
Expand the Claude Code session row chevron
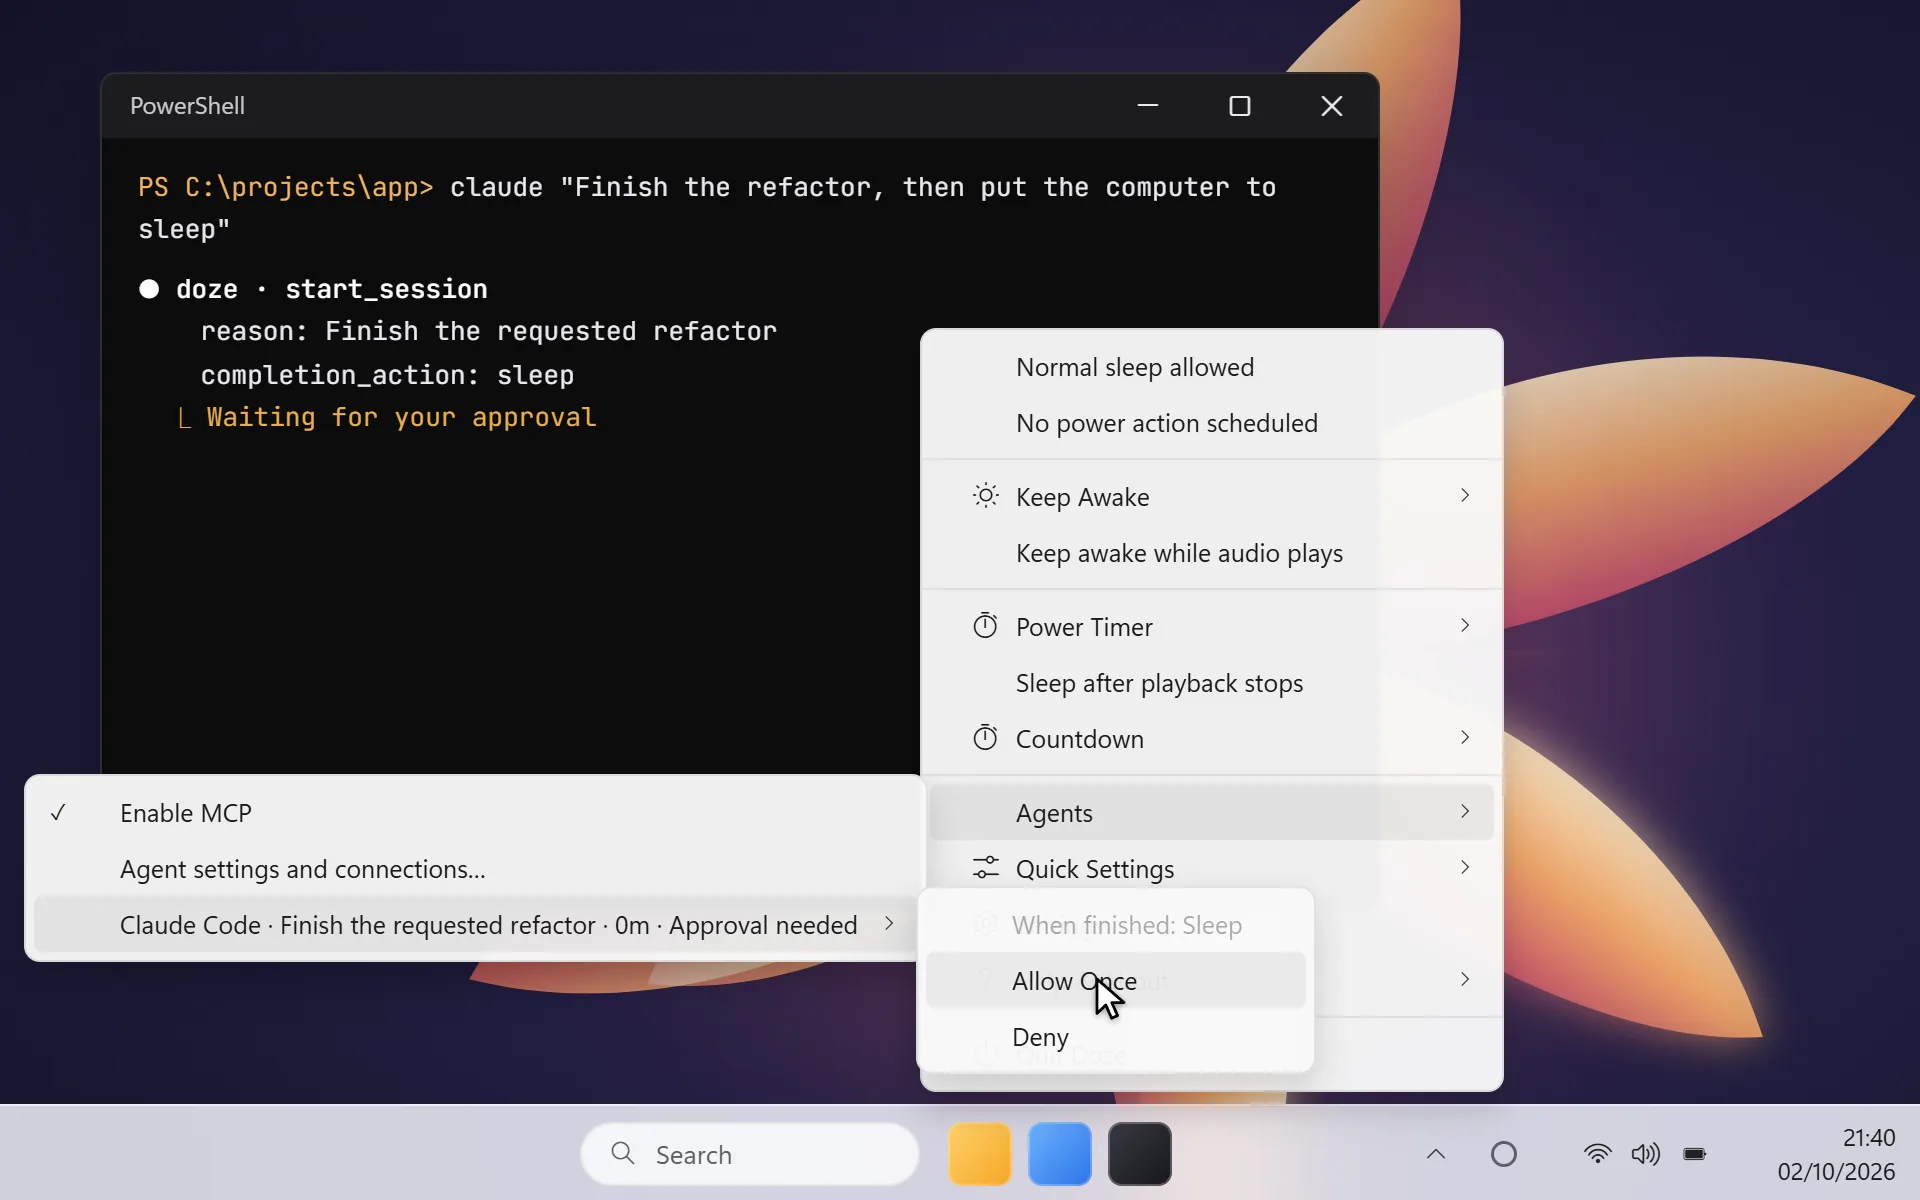click(888, 923)
